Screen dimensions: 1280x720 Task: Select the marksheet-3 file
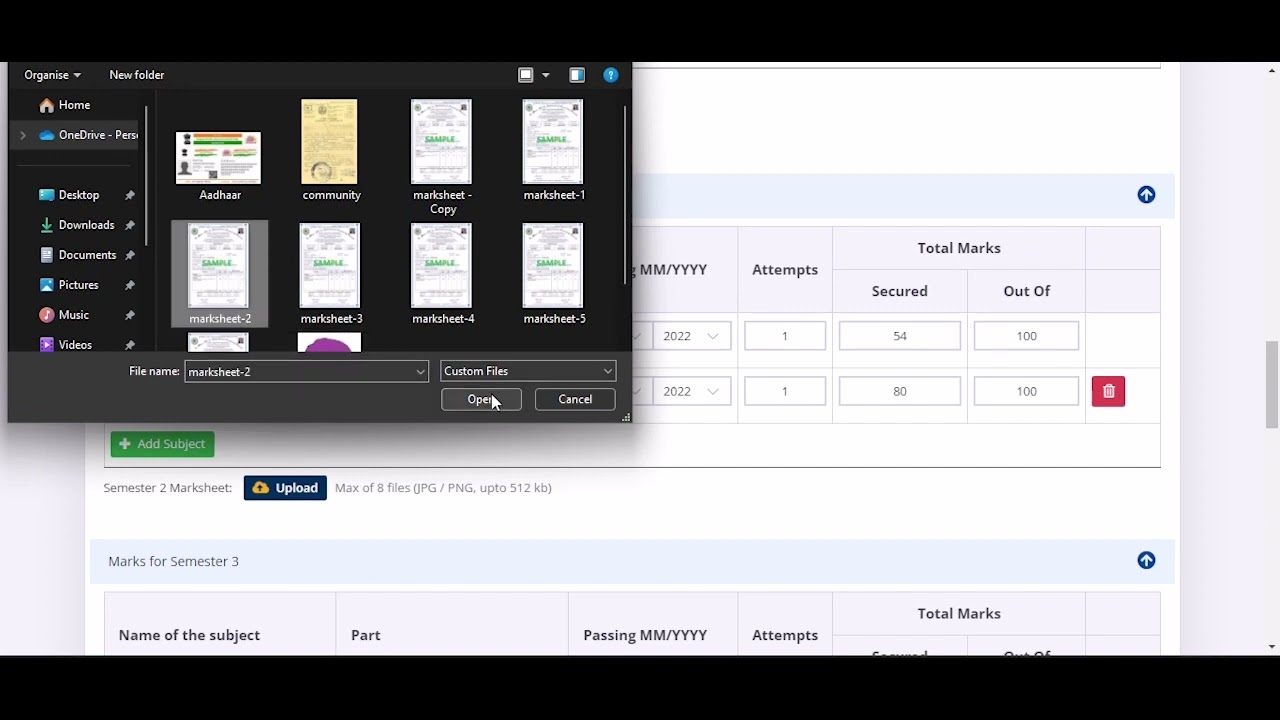click(x=331, y=273)
